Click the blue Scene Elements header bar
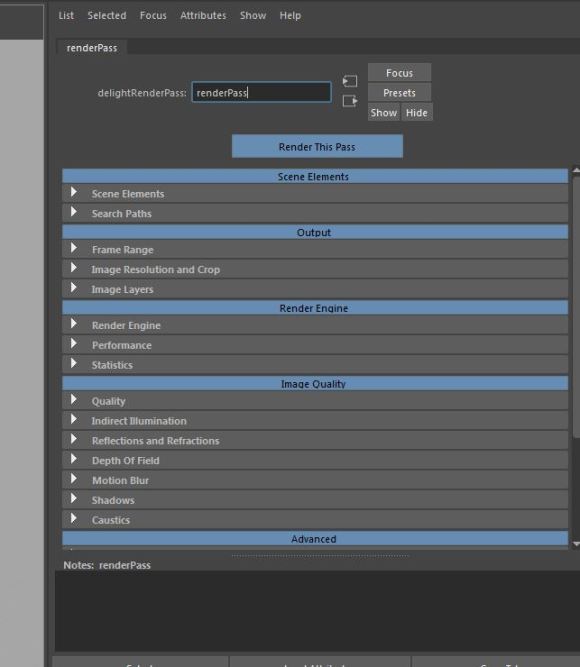The width and height of the screenshot is (580, 667). pos(315,176)
